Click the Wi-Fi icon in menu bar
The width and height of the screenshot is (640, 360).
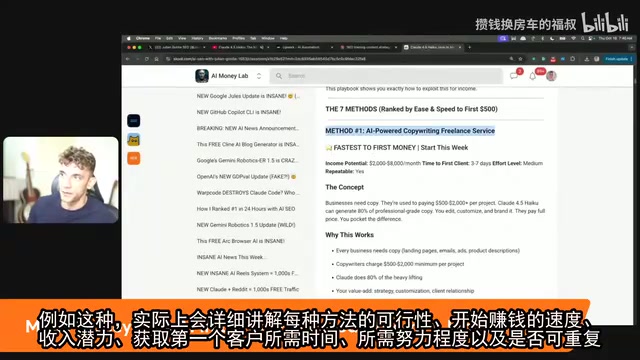573,38
